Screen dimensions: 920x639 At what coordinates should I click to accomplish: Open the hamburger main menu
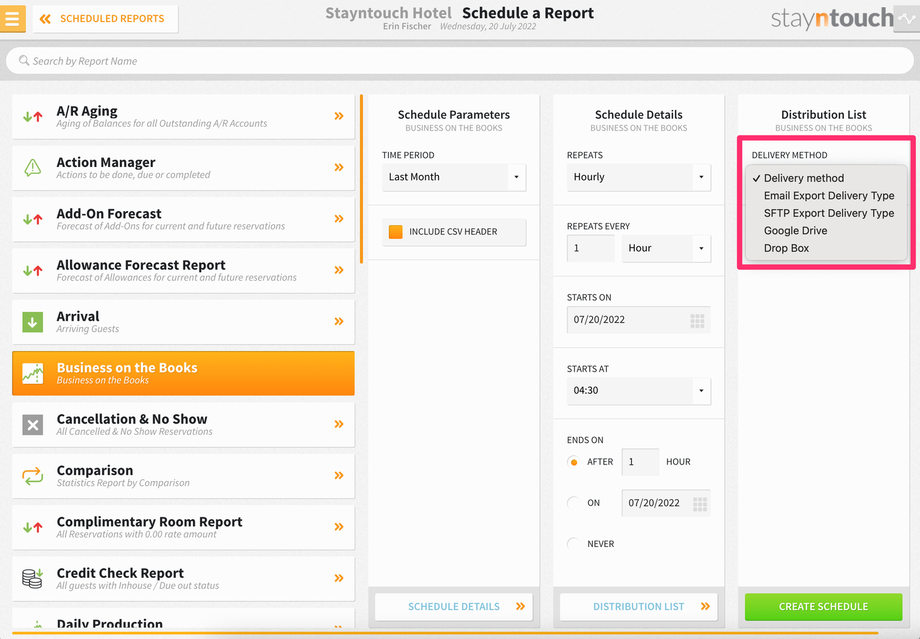12,18
